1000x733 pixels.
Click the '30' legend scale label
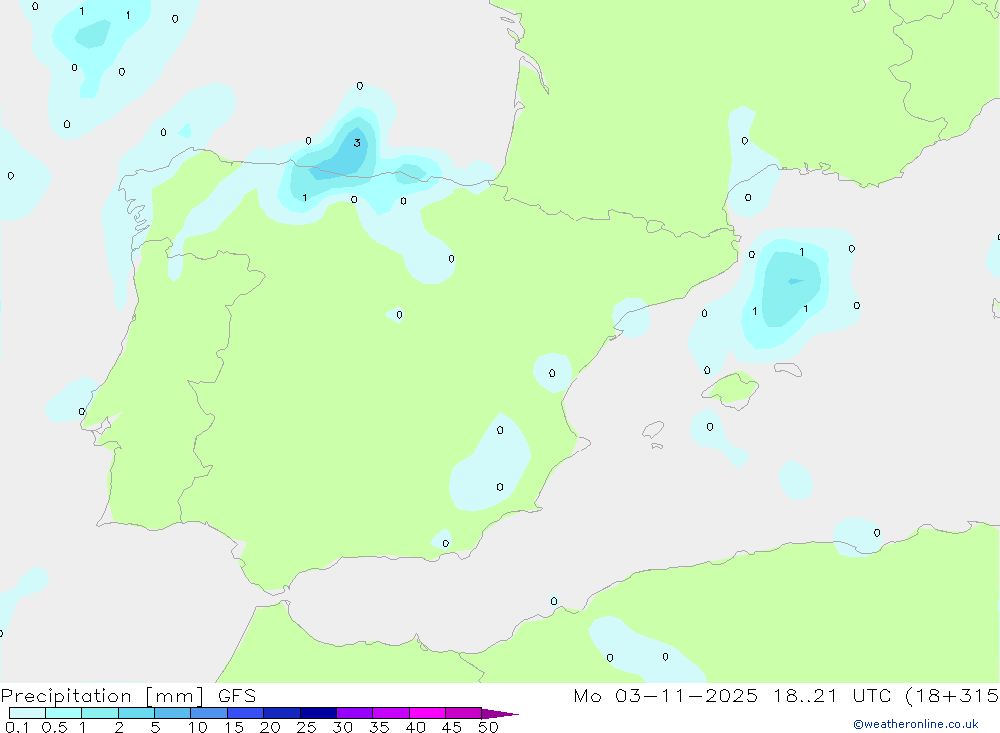click(x=343, y=727)
